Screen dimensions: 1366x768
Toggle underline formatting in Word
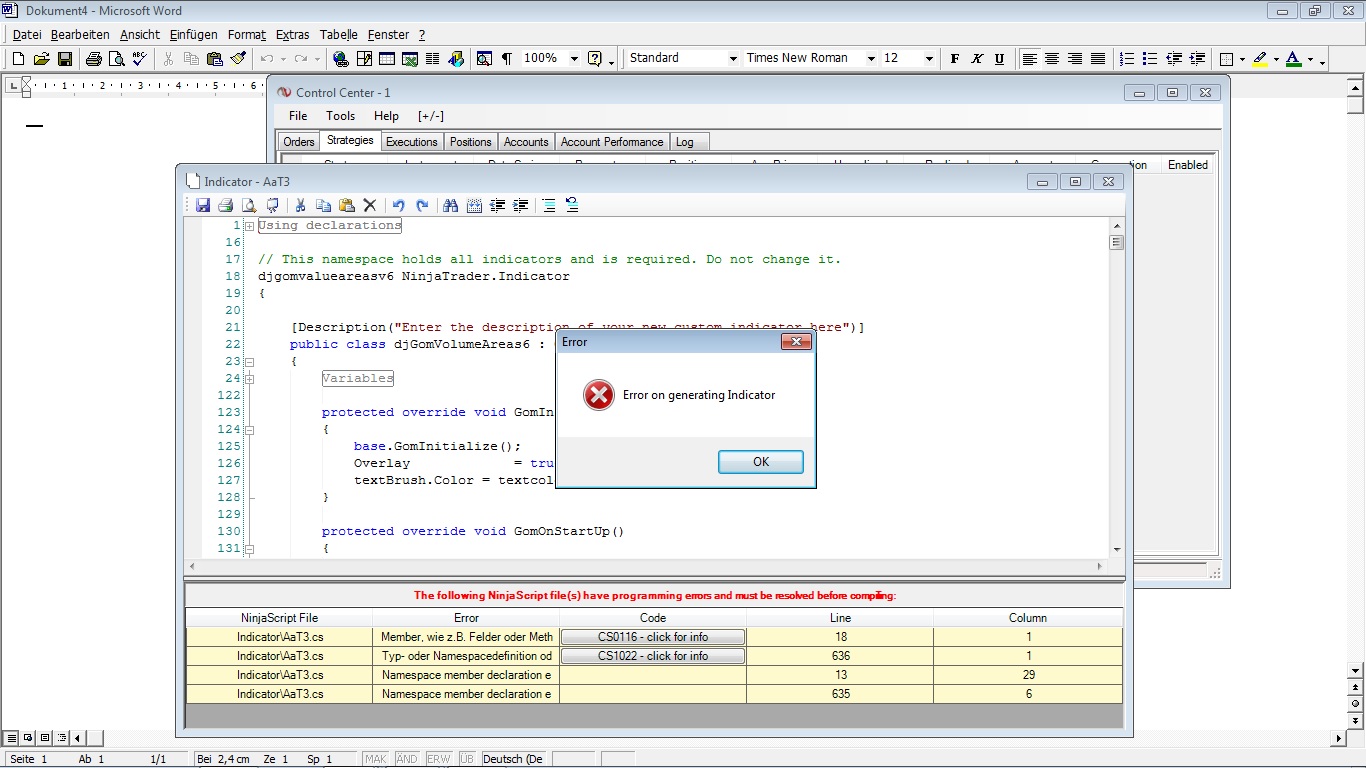pos(999,59)
